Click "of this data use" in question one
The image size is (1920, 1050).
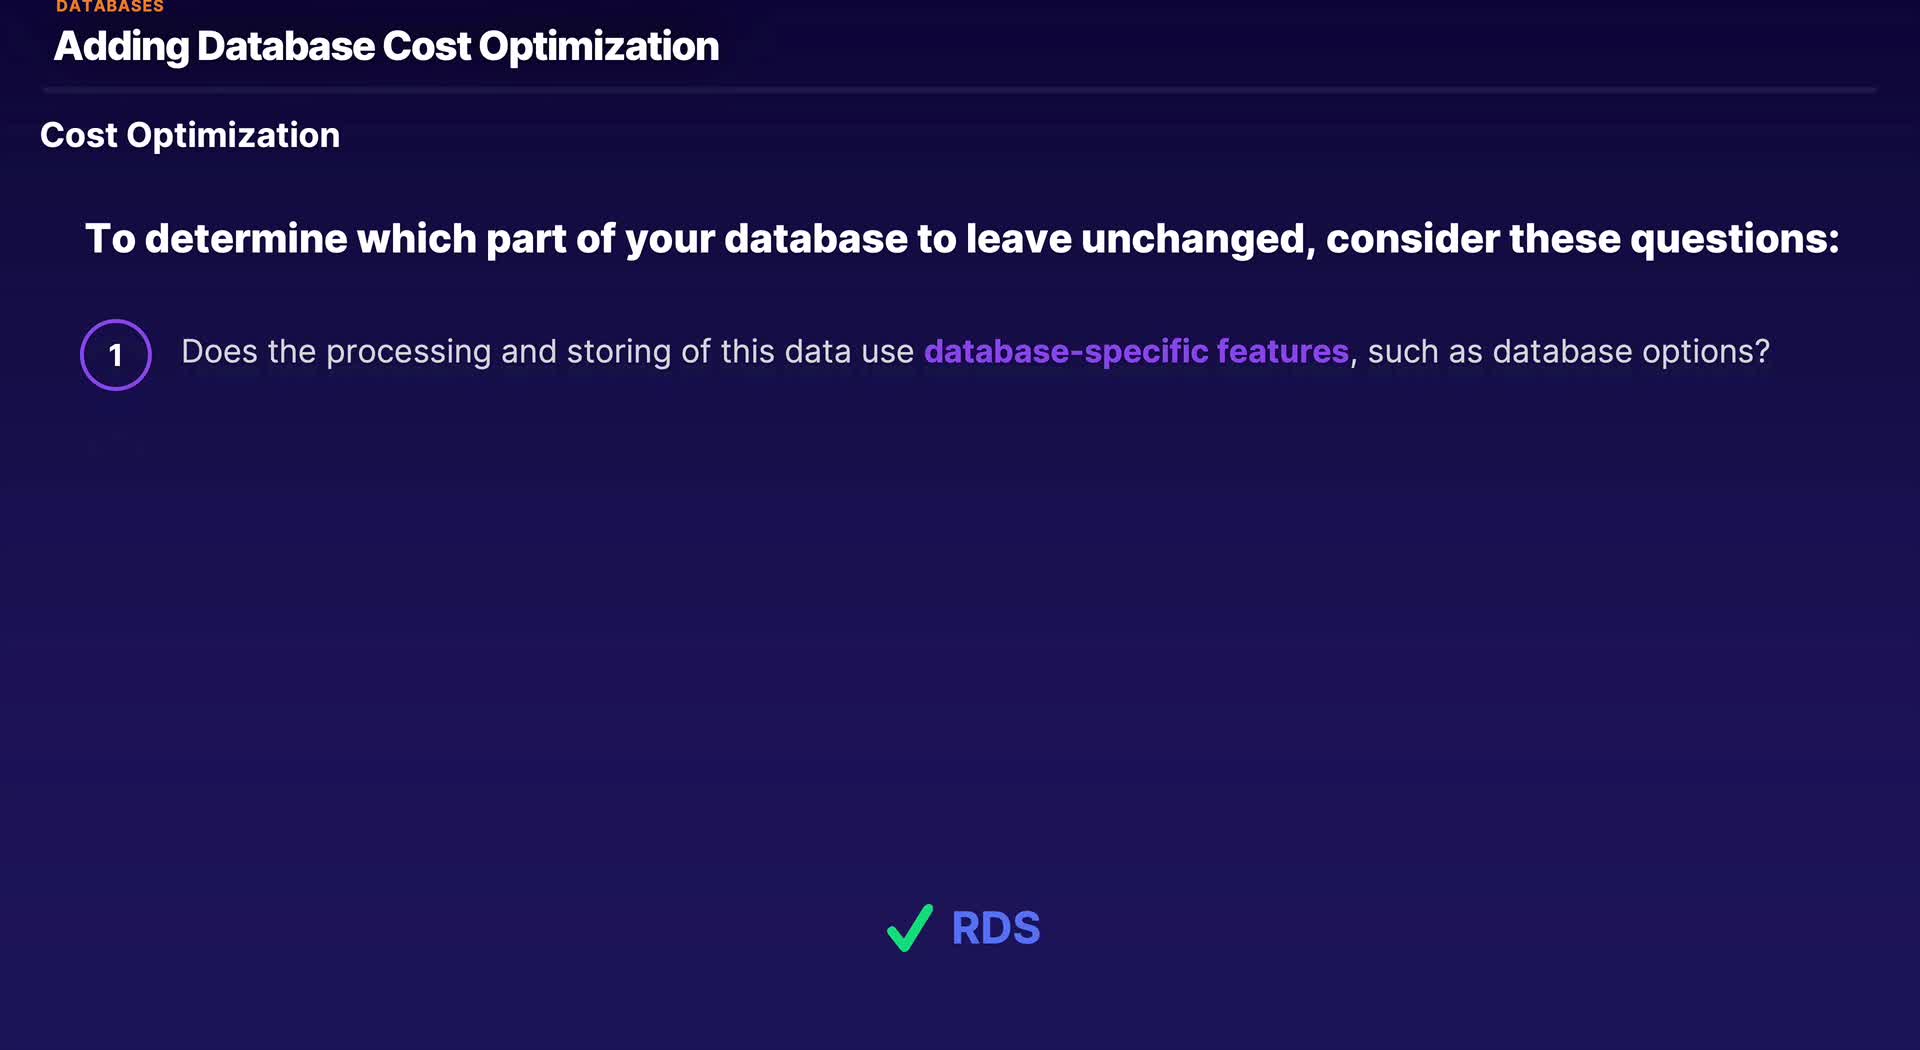797,352
